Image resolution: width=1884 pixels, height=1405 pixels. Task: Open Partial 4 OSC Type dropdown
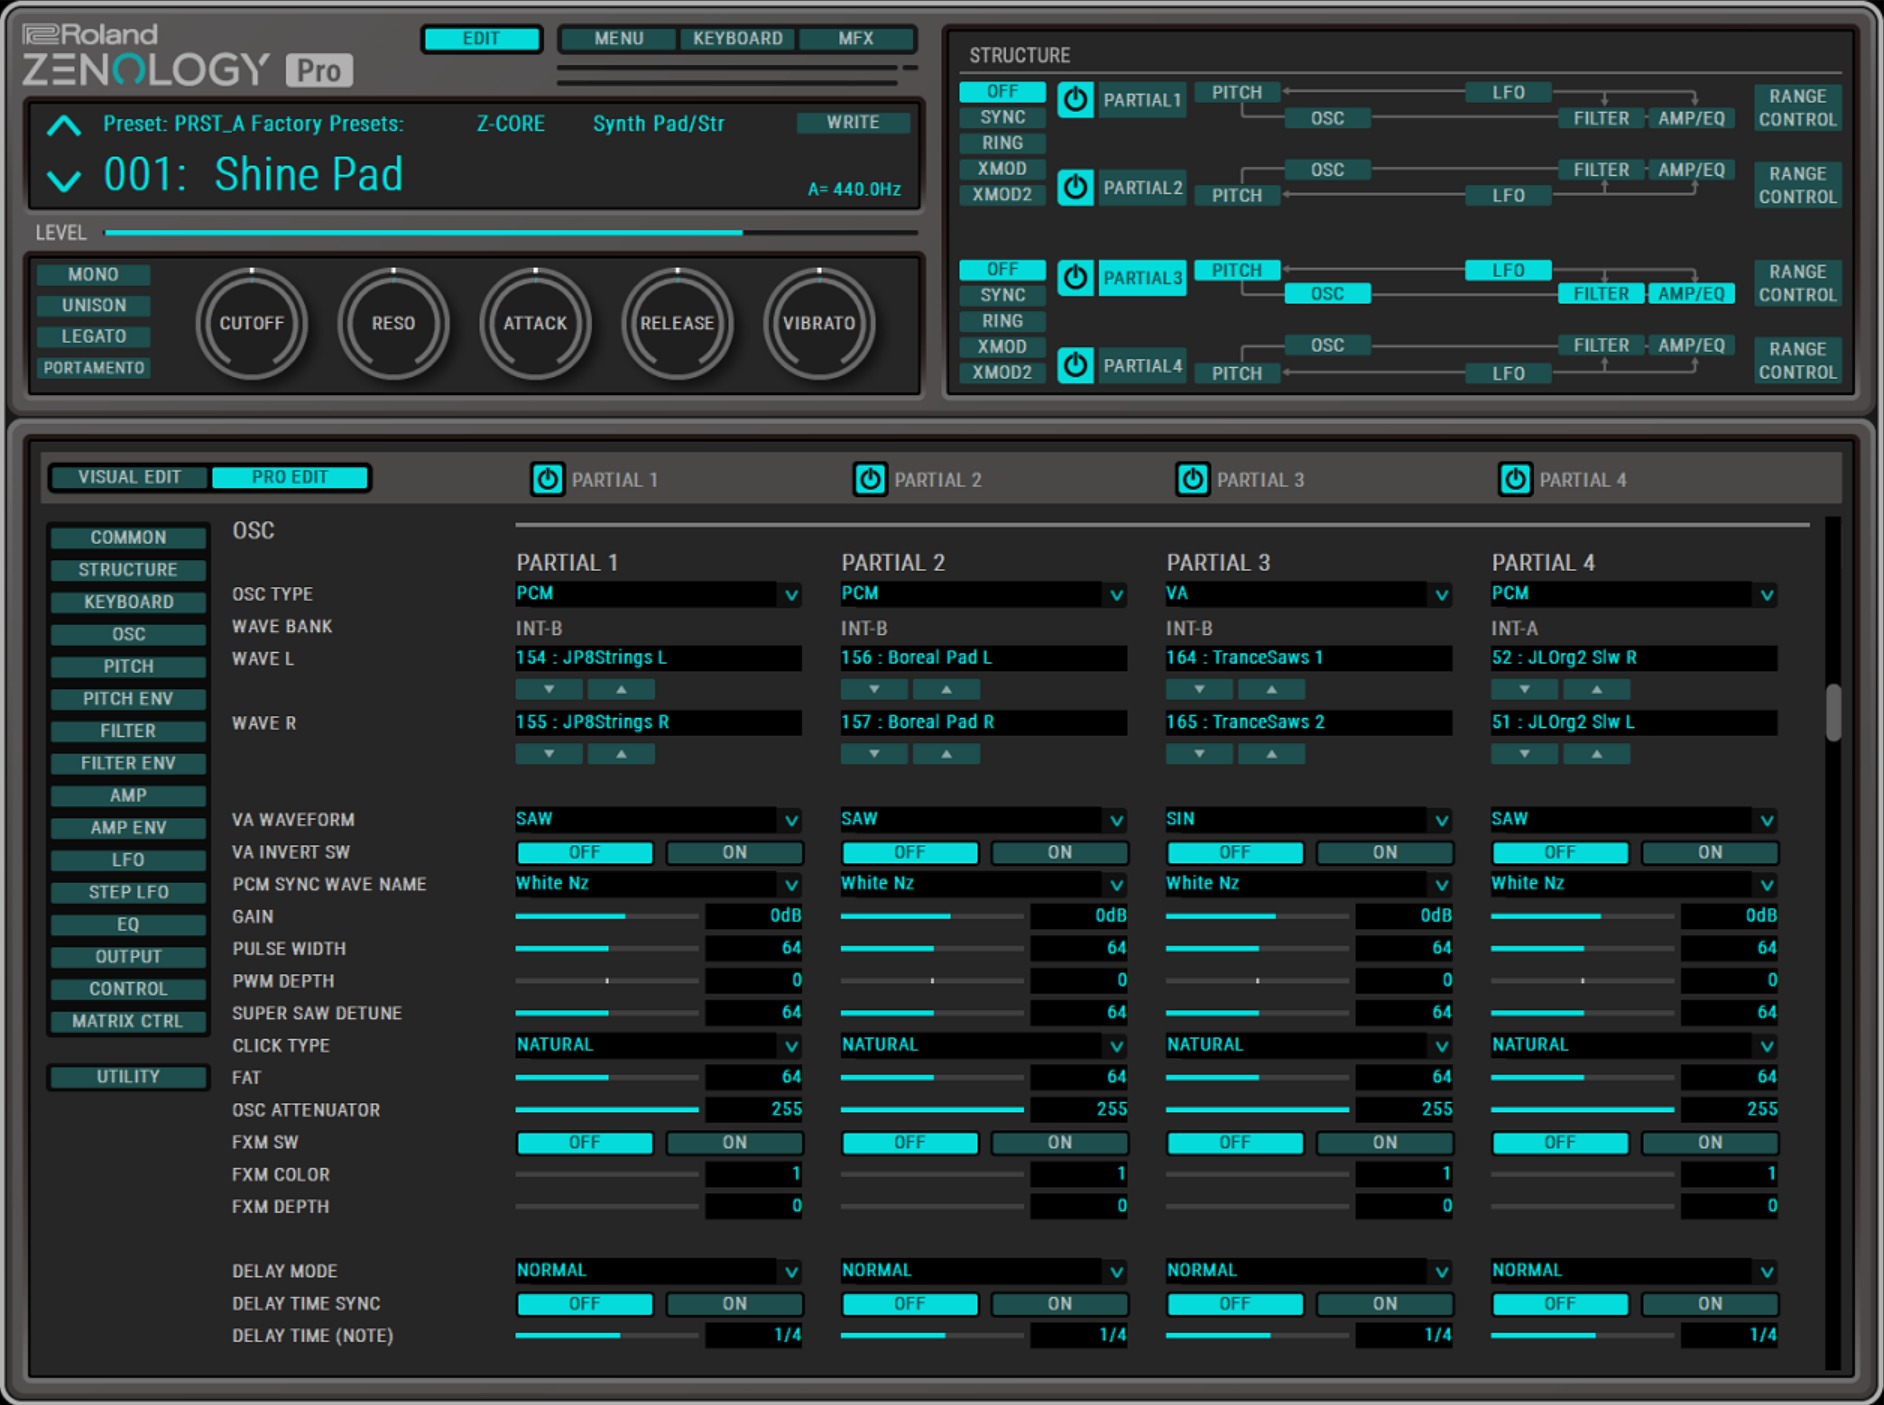click(x=1633, y=594)
